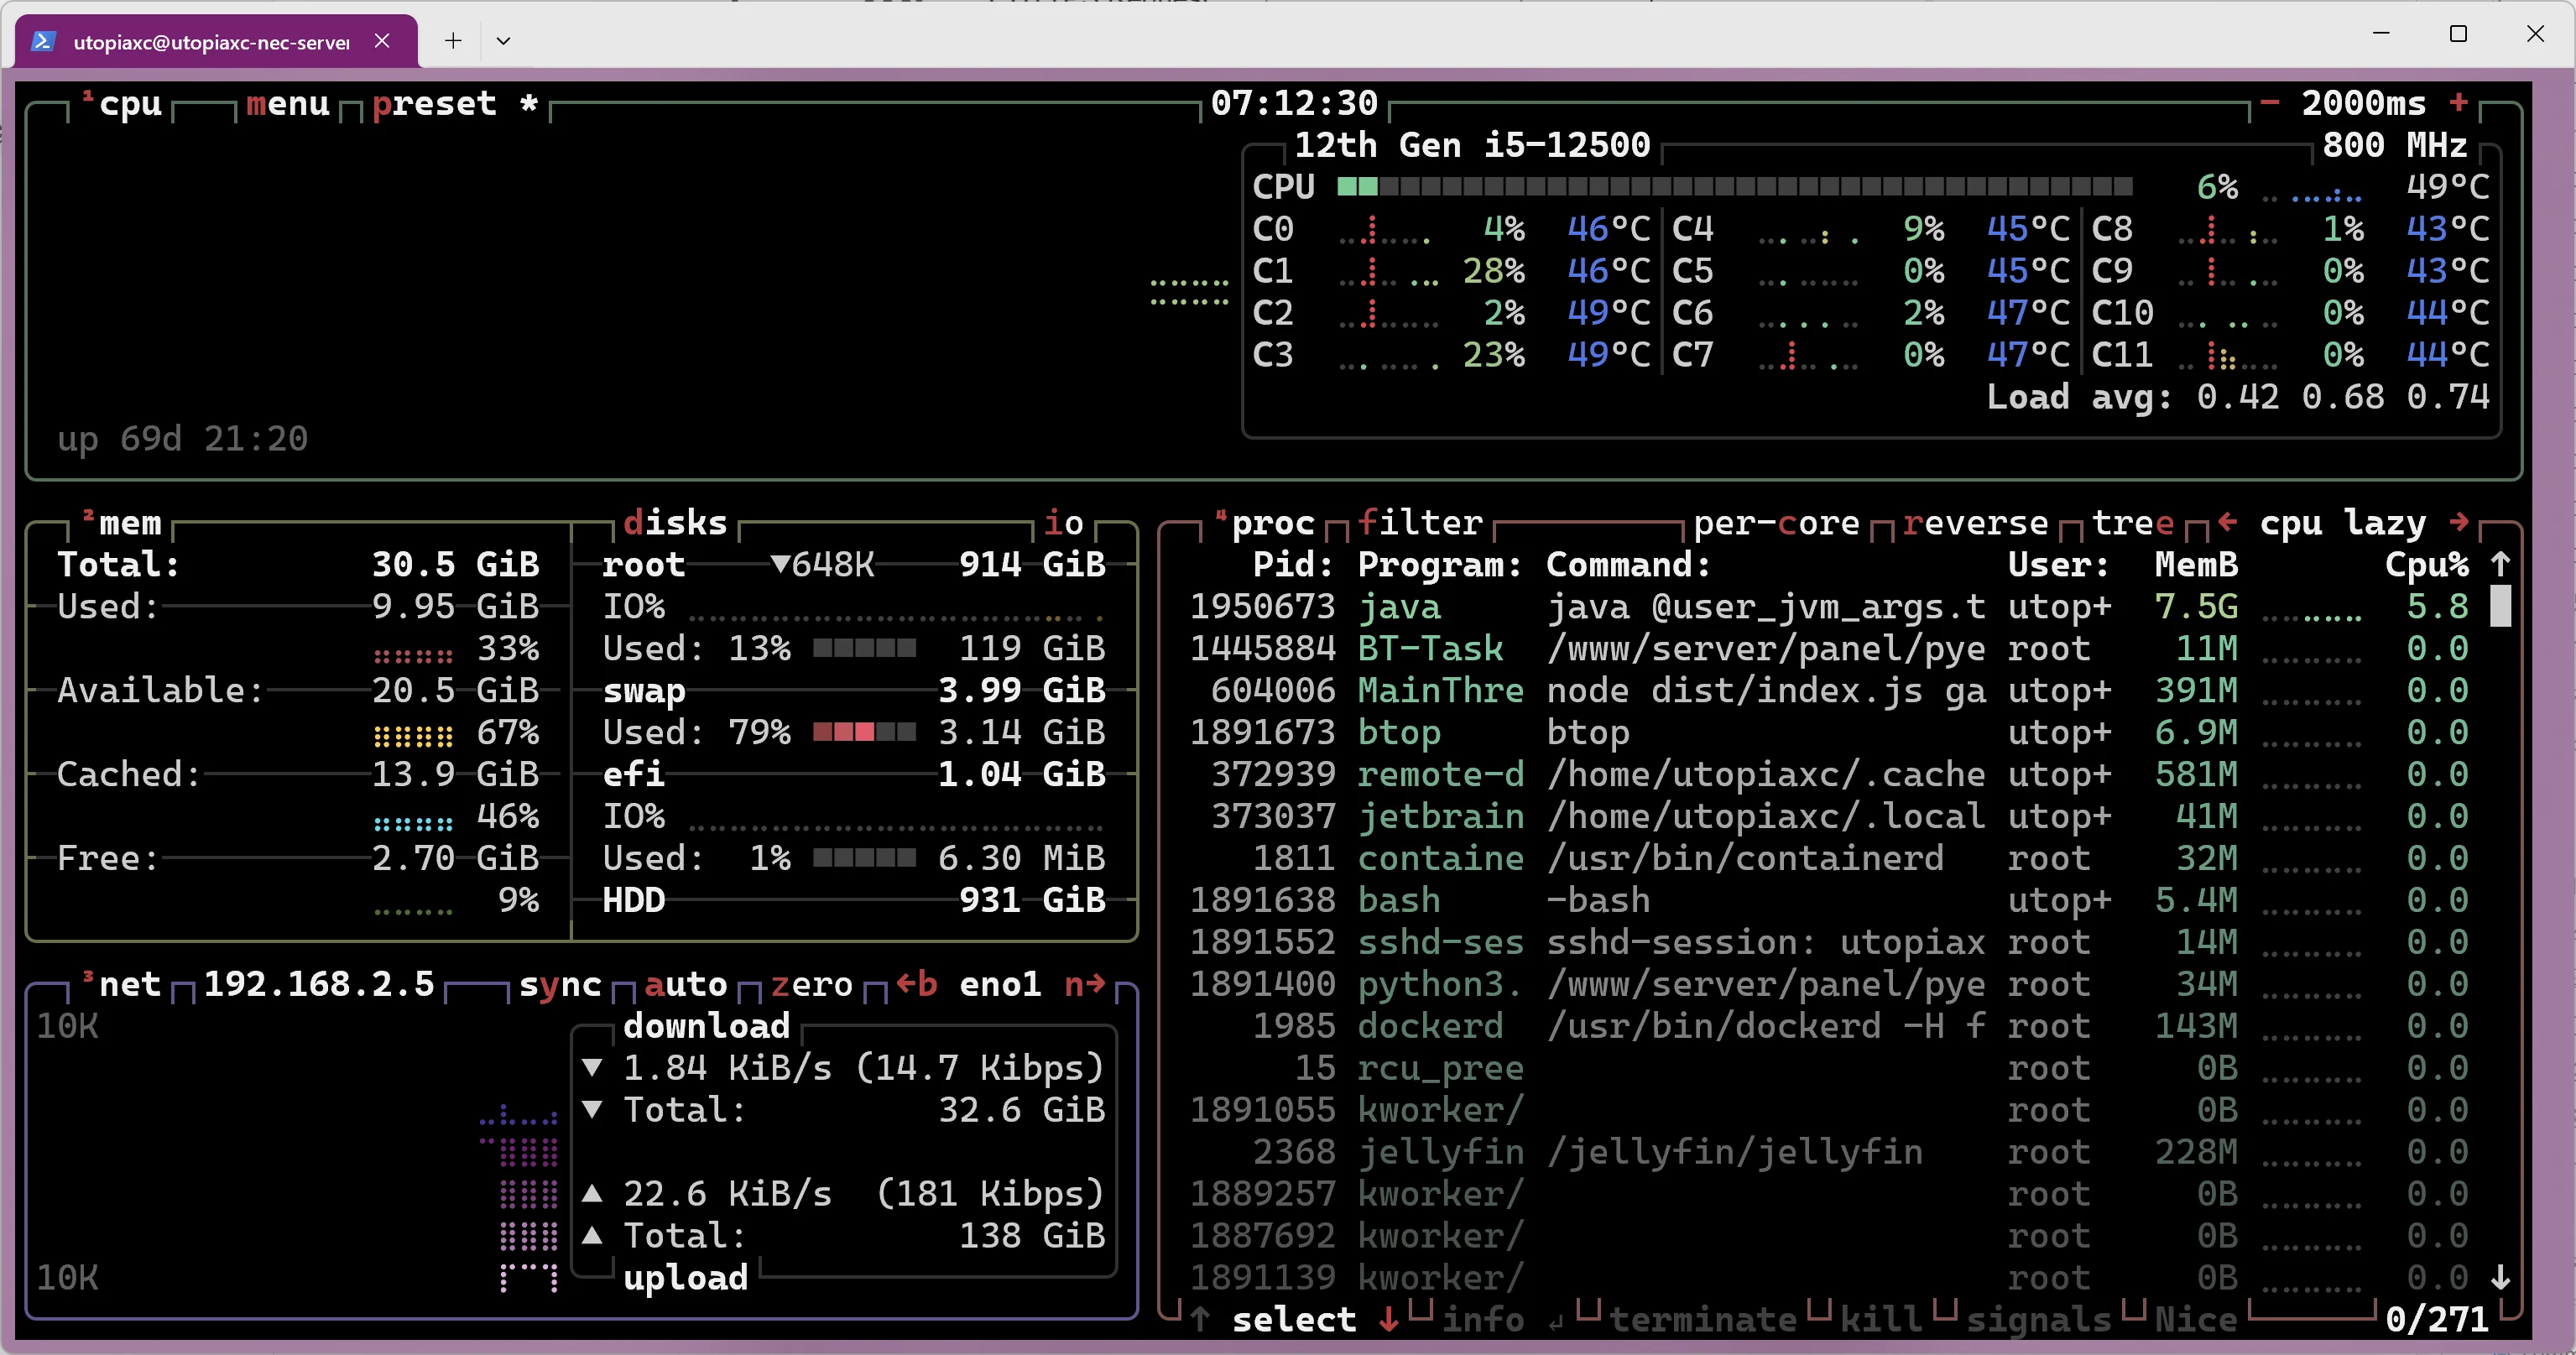Move selection up with select up arrow
The height and width of the screenshot is (1355, 2576).
pos(1200,1319)
